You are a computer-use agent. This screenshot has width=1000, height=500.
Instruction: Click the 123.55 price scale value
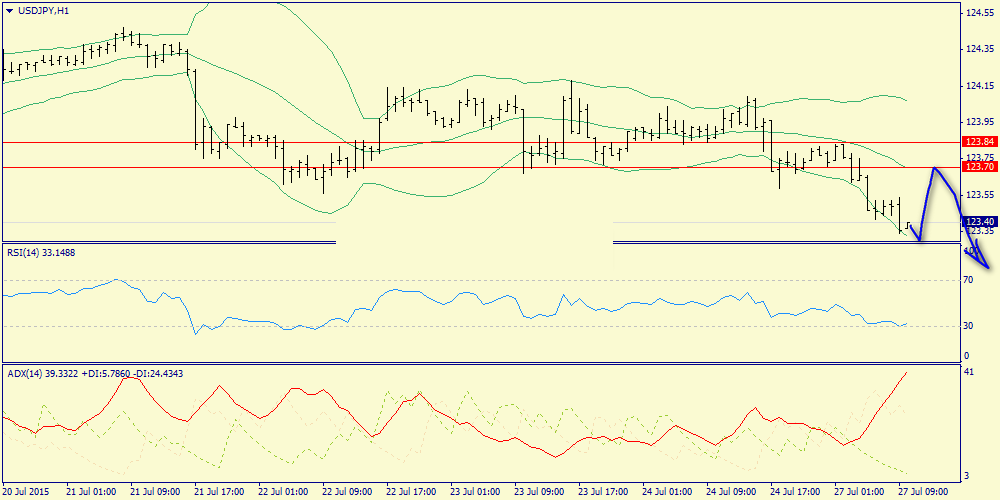point(979,195)
